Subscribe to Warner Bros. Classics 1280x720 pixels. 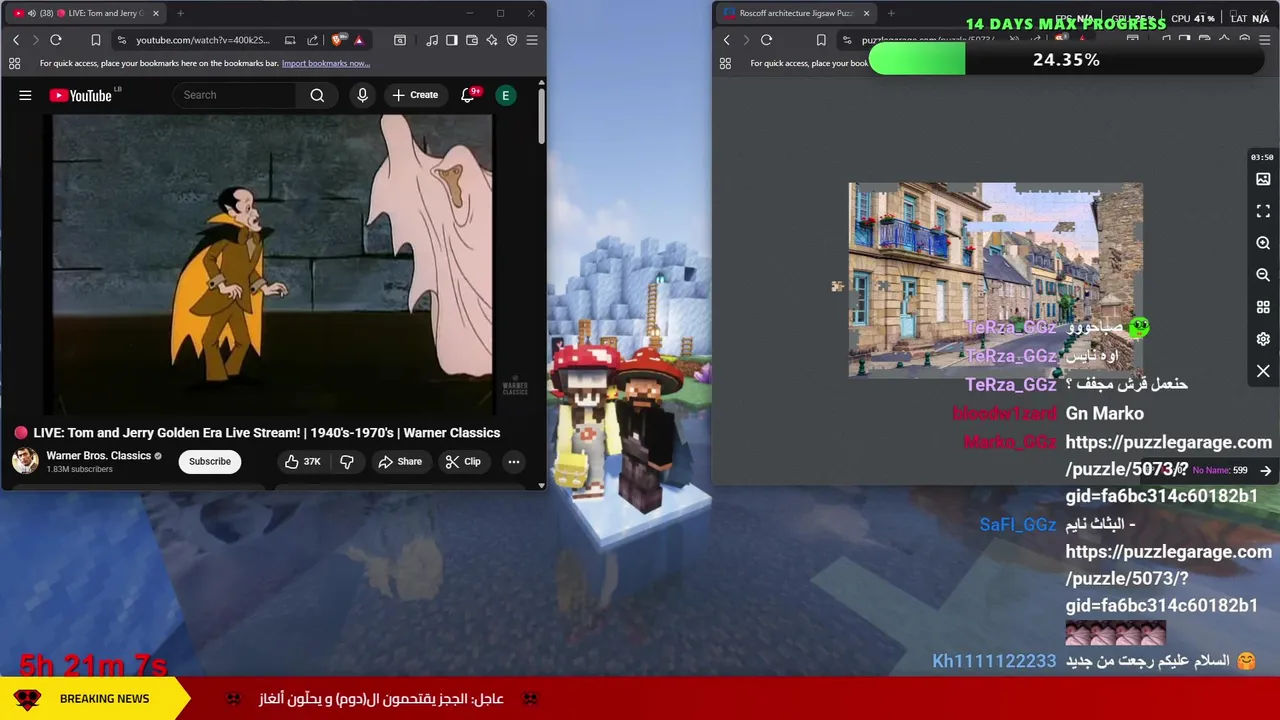click(x=210, y=461)
